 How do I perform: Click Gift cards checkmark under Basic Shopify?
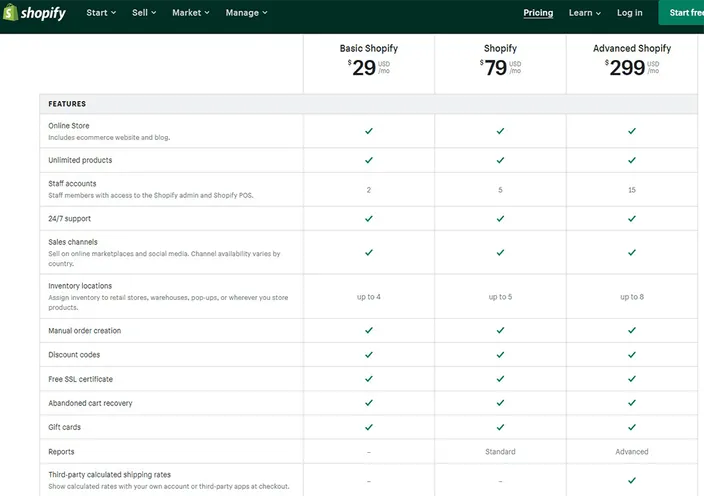(369, 427)
